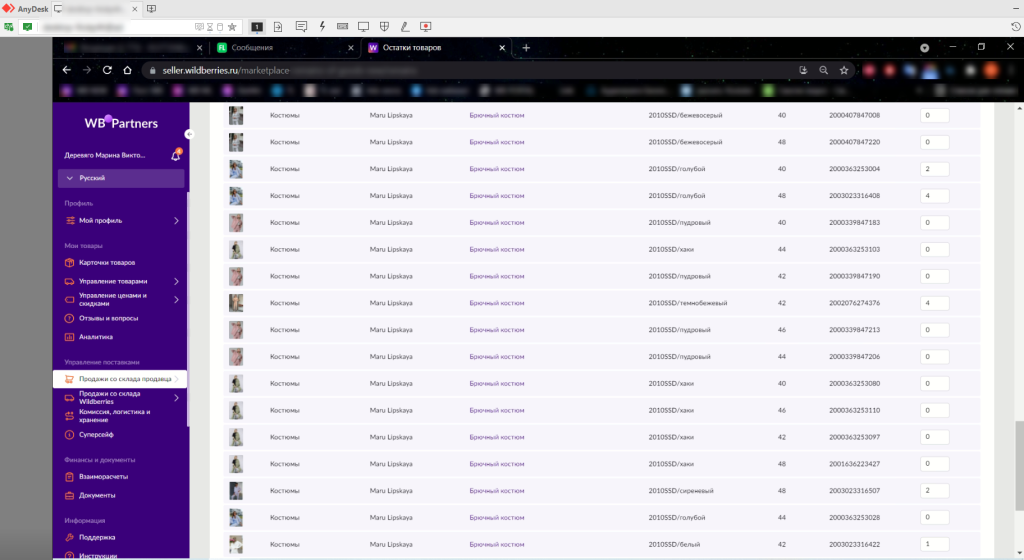Expand the Мой профиль menu
Viewport: 1024px width, 560px height.
pyautogui.click(x=176, y=220)
